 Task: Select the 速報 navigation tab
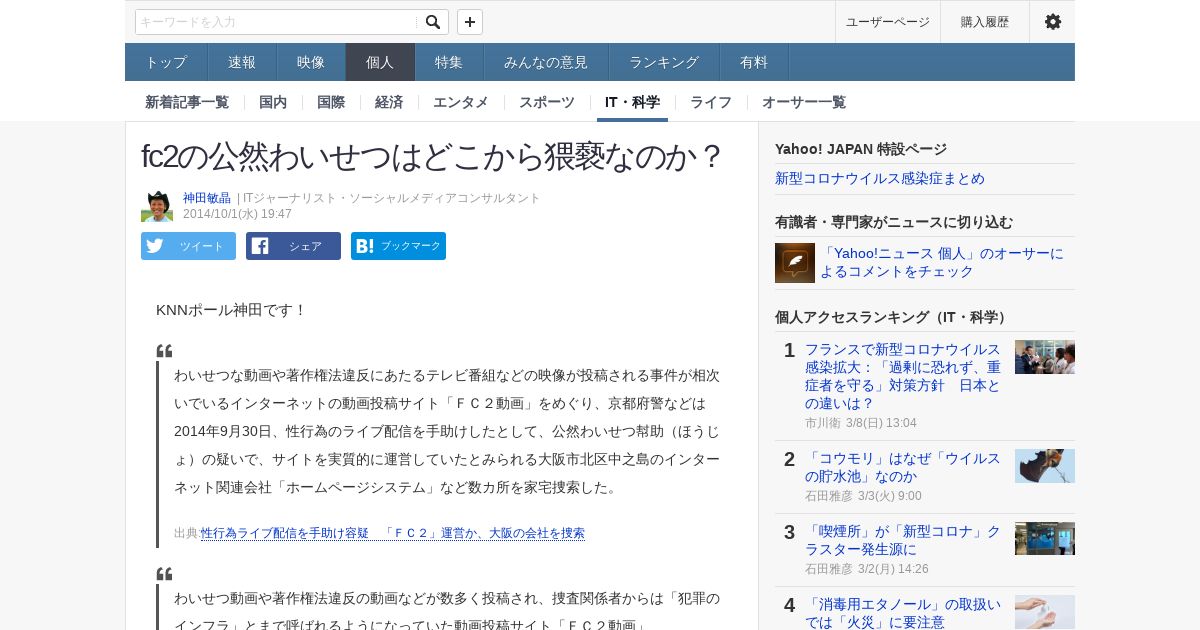[x=242, y=62]
